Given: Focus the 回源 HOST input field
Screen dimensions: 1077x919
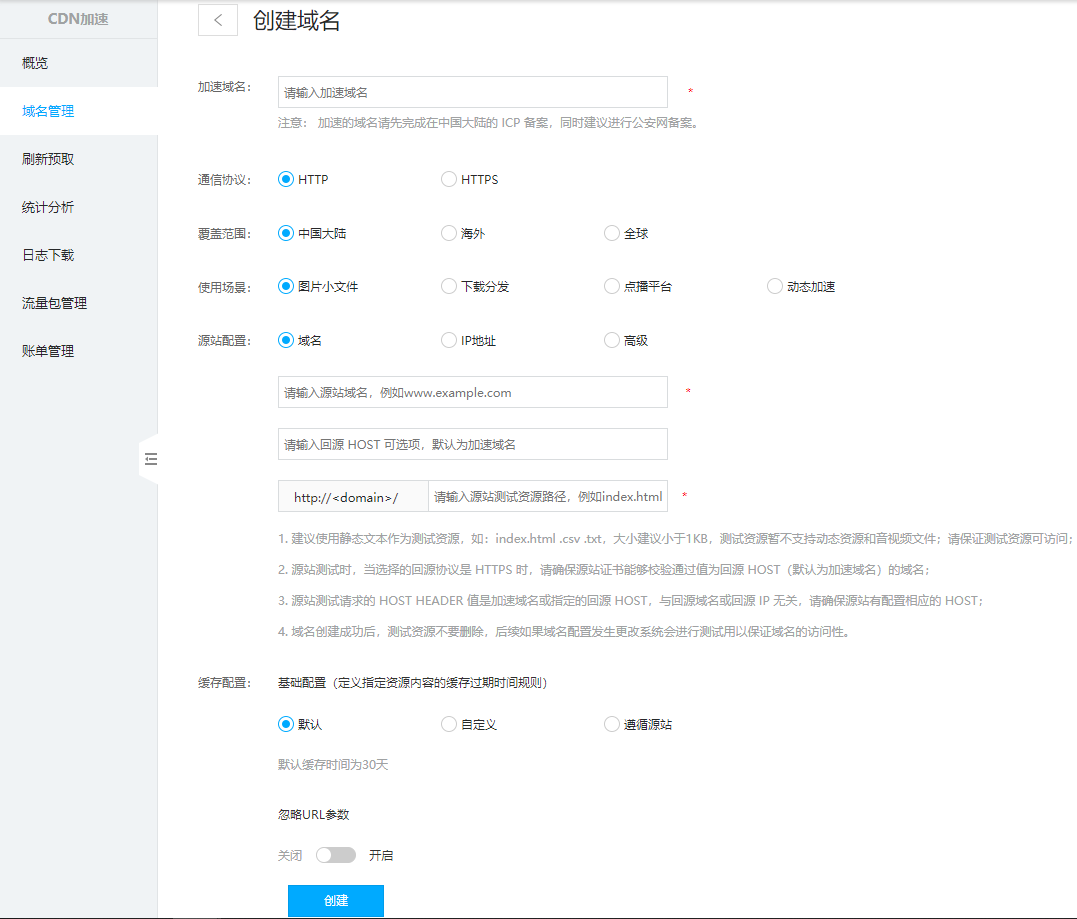Looking at the screenshot, I should tap(472, 444).
